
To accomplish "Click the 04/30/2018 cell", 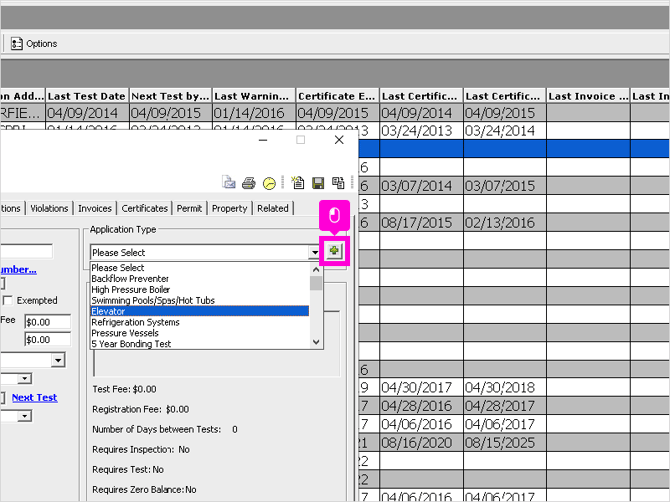I will (504, 388).
